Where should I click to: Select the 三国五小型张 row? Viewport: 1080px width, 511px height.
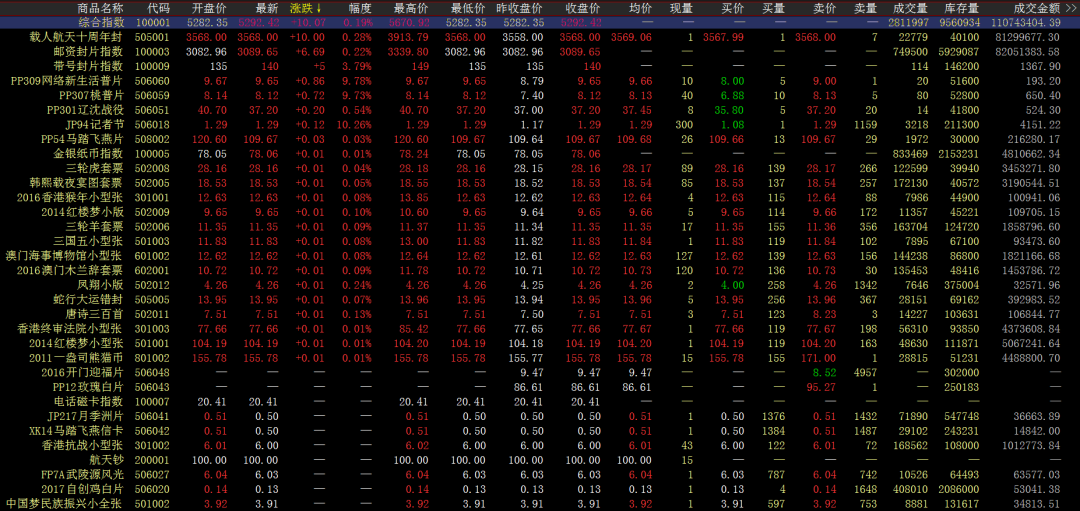tap(540, 241)
